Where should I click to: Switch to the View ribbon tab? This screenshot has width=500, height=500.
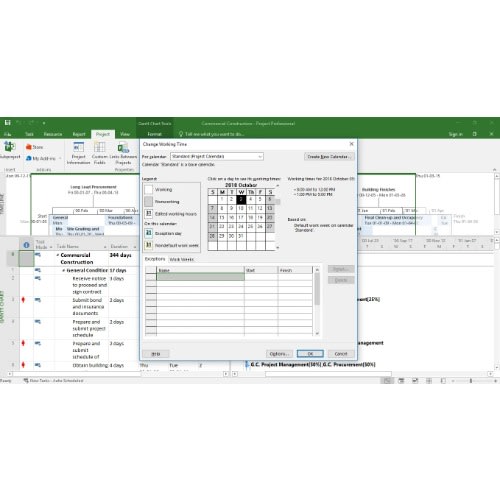click(x=125, y=134)
